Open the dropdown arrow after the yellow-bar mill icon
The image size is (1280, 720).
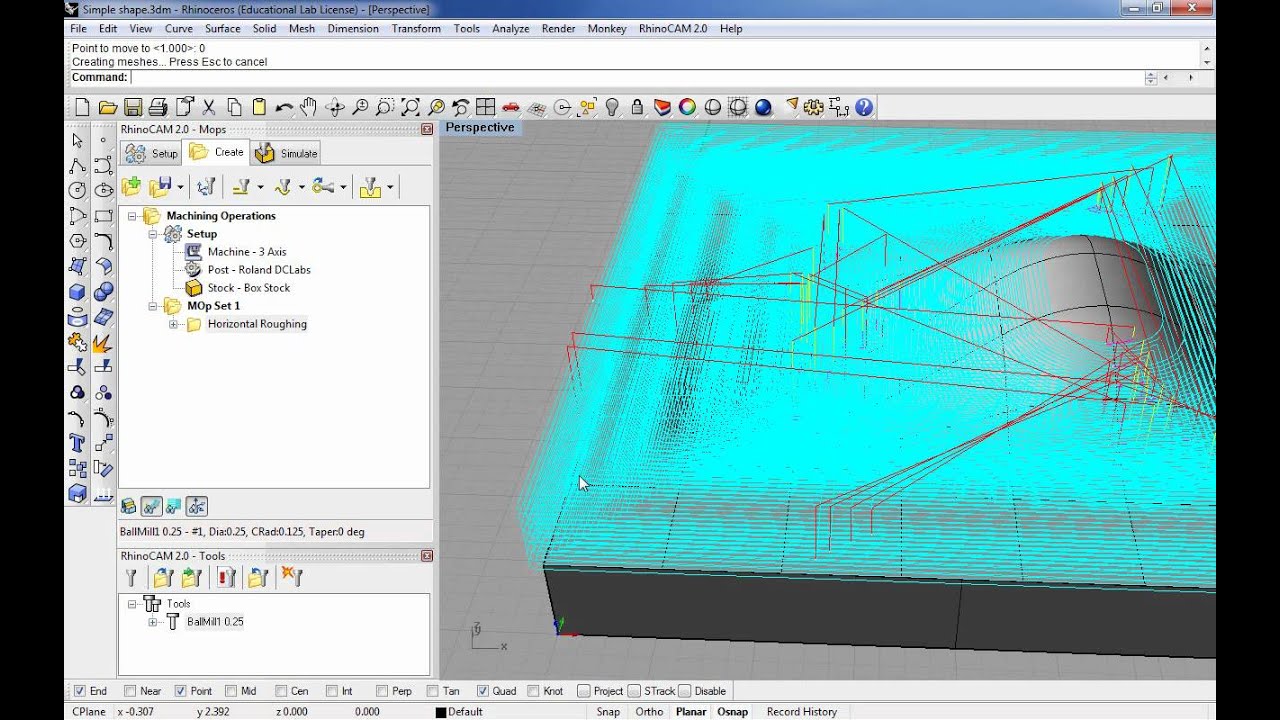[x=261, y=187]
